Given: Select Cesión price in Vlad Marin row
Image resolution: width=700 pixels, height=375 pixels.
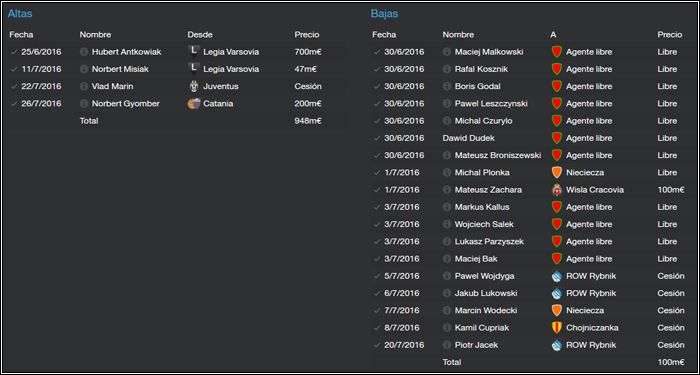Looking at the screenshot, I should coord(308,86).
